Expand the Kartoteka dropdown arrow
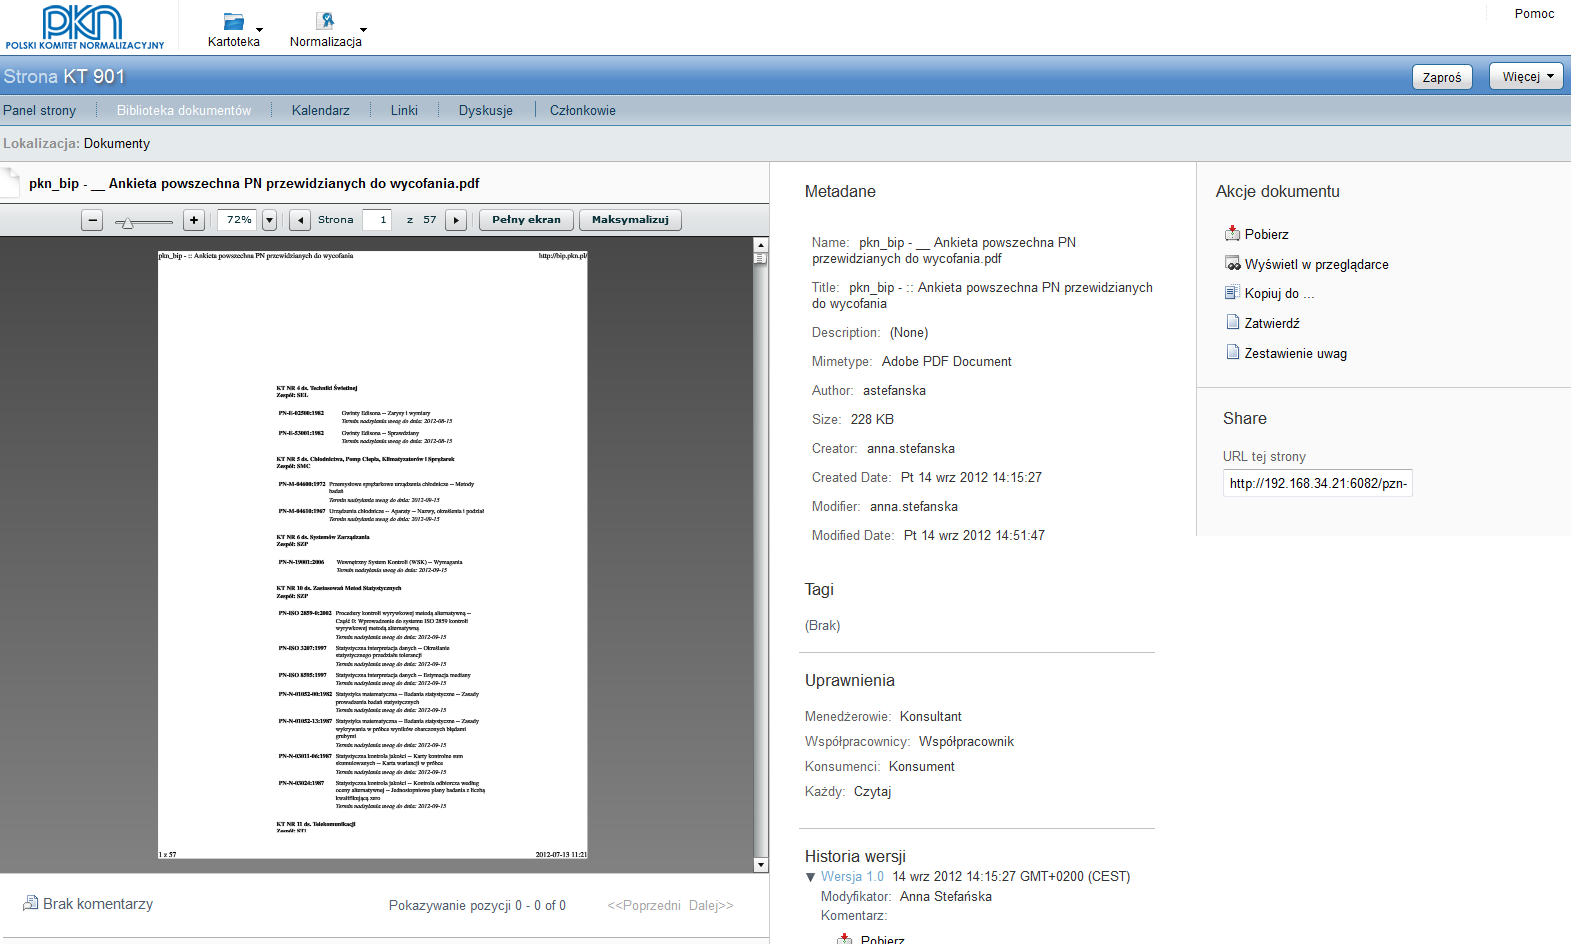Screen dimensions: 1571x944 click(x=260, y=30)
